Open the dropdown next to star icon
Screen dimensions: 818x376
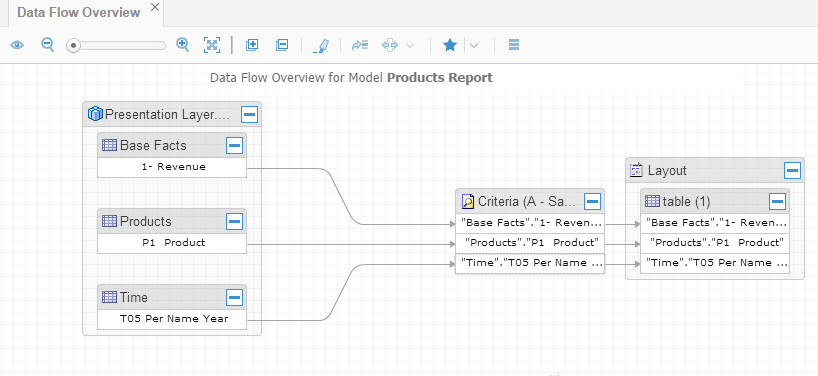(x=474, y=45)
